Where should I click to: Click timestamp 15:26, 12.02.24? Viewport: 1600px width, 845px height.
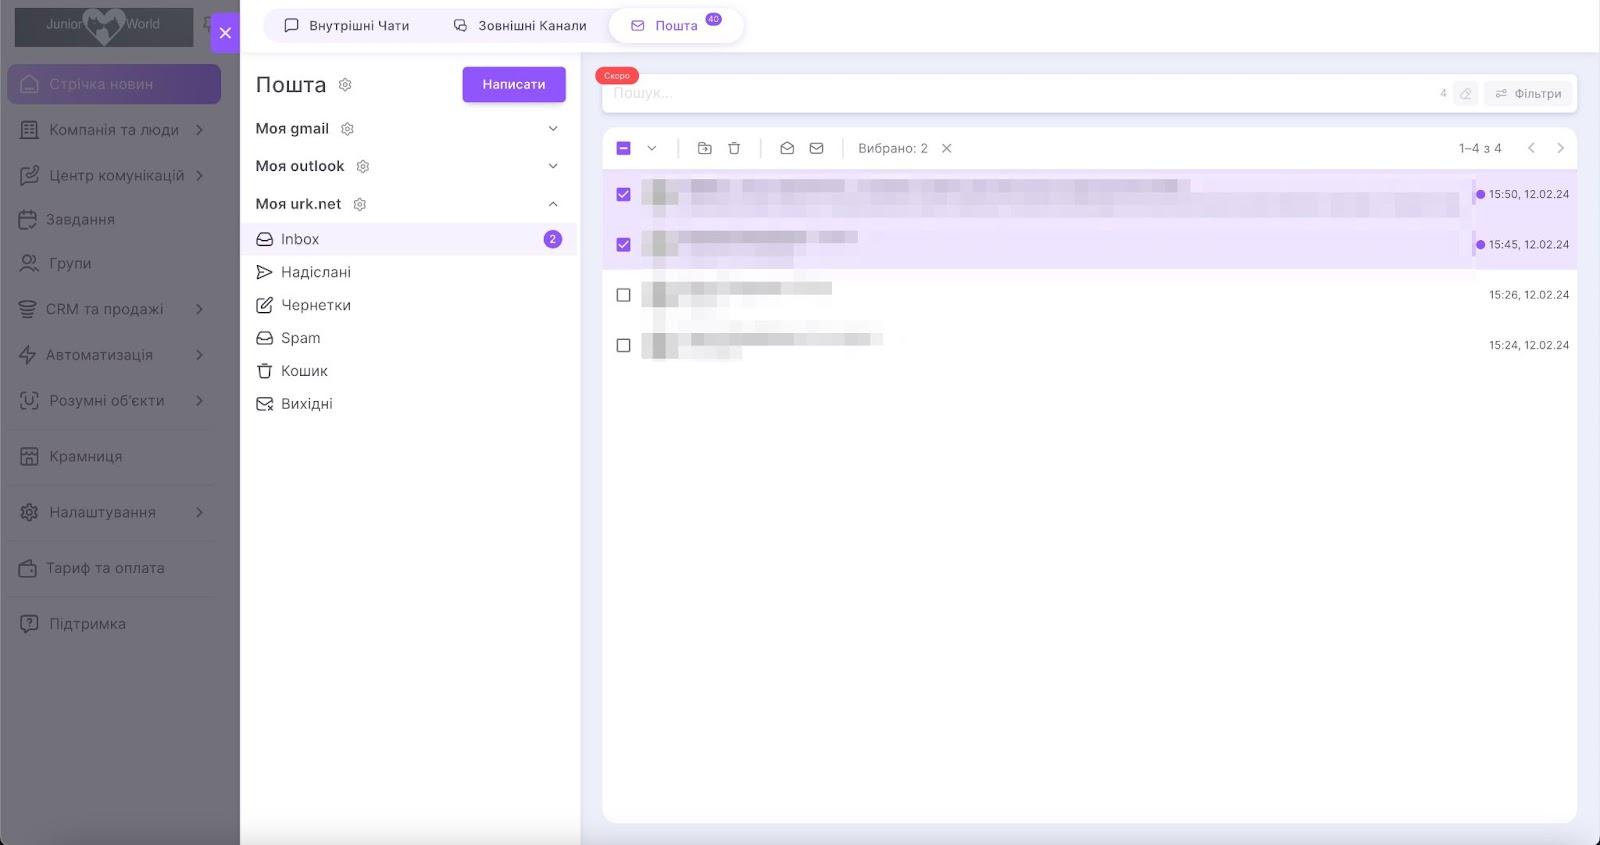pyautogui.click(x=1528, y=295)
